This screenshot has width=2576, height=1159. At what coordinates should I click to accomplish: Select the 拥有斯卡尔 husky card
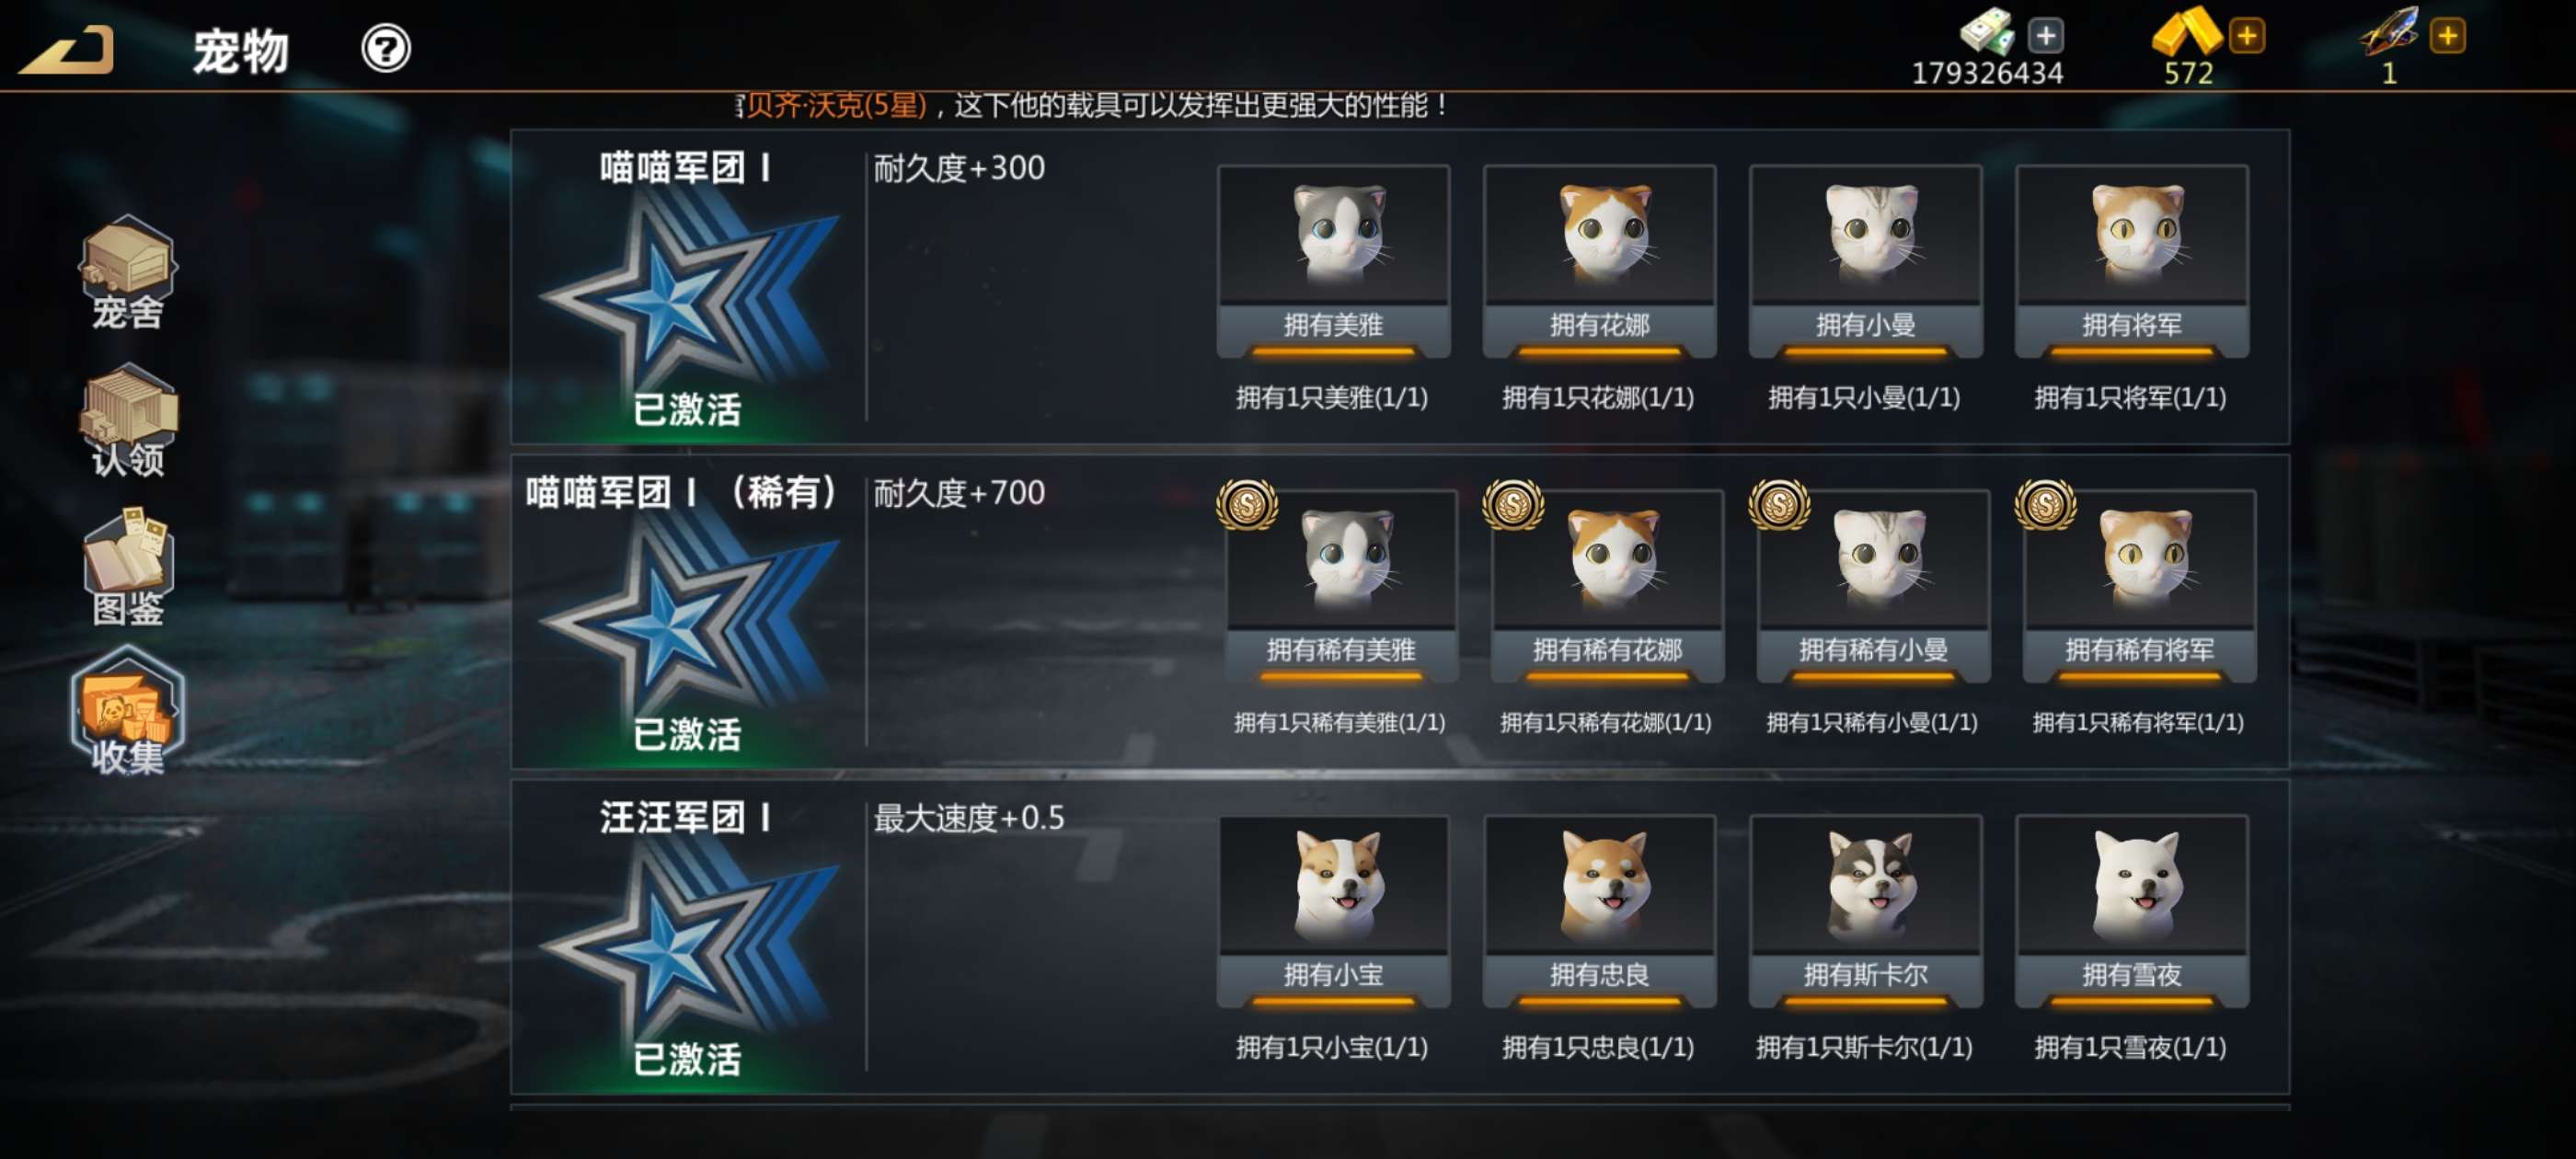(x=1865, y=912)
